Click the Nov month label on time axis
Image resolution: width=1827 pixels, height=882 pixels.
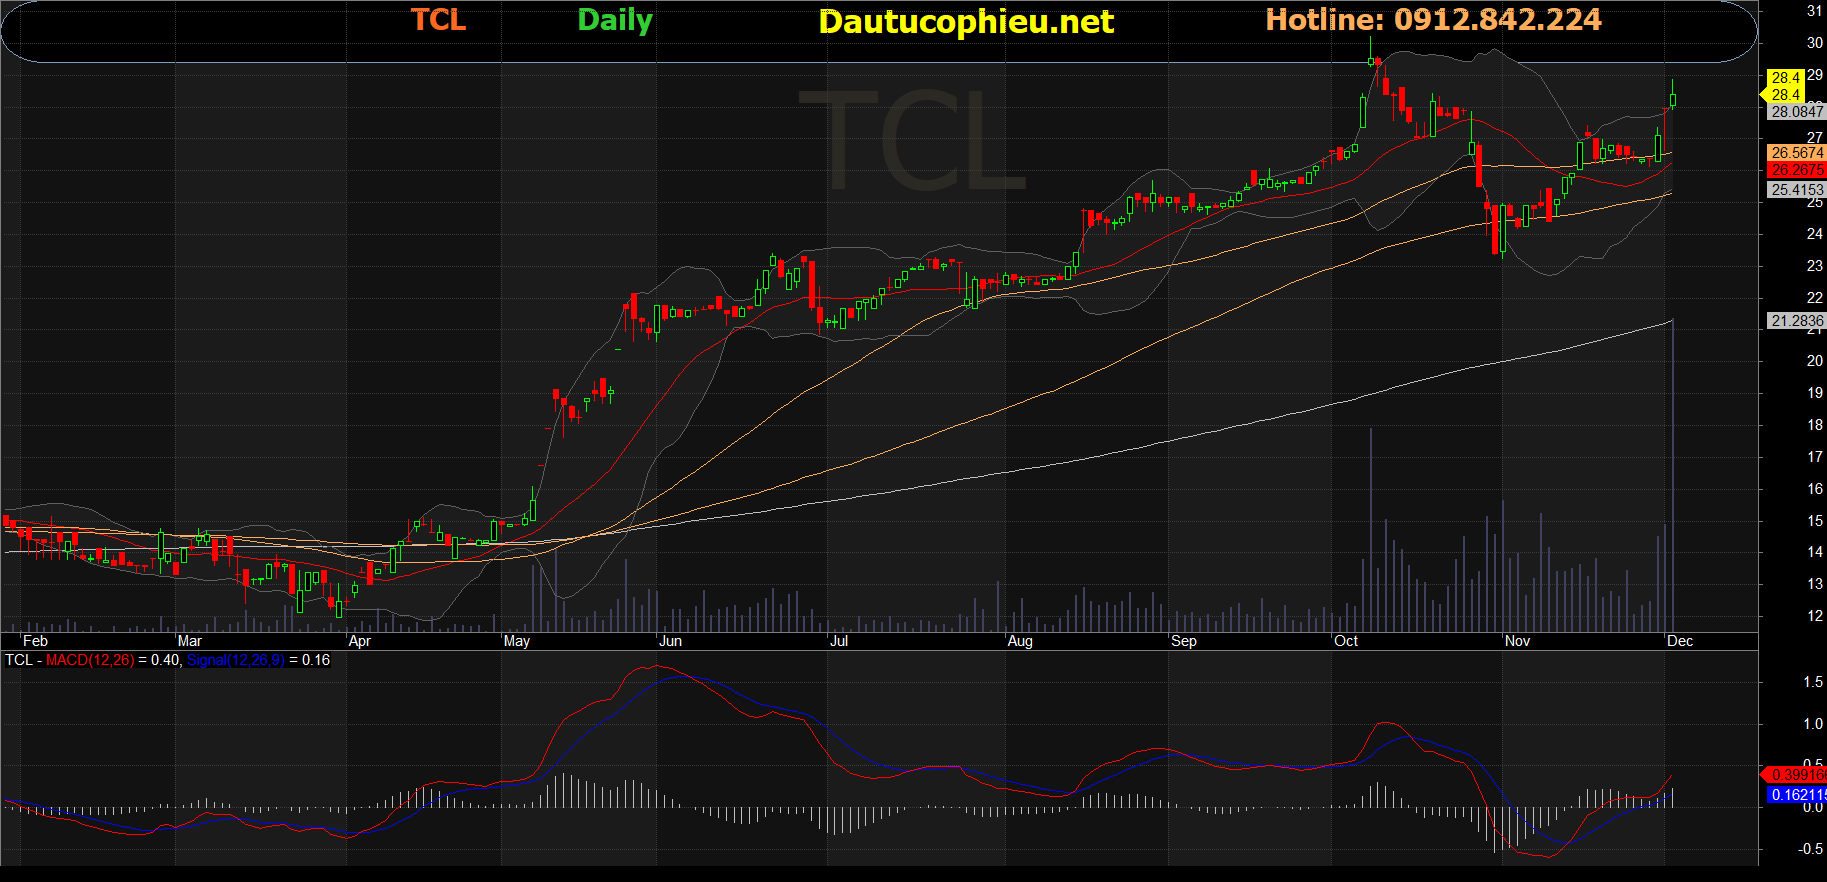click(1518, 641)
